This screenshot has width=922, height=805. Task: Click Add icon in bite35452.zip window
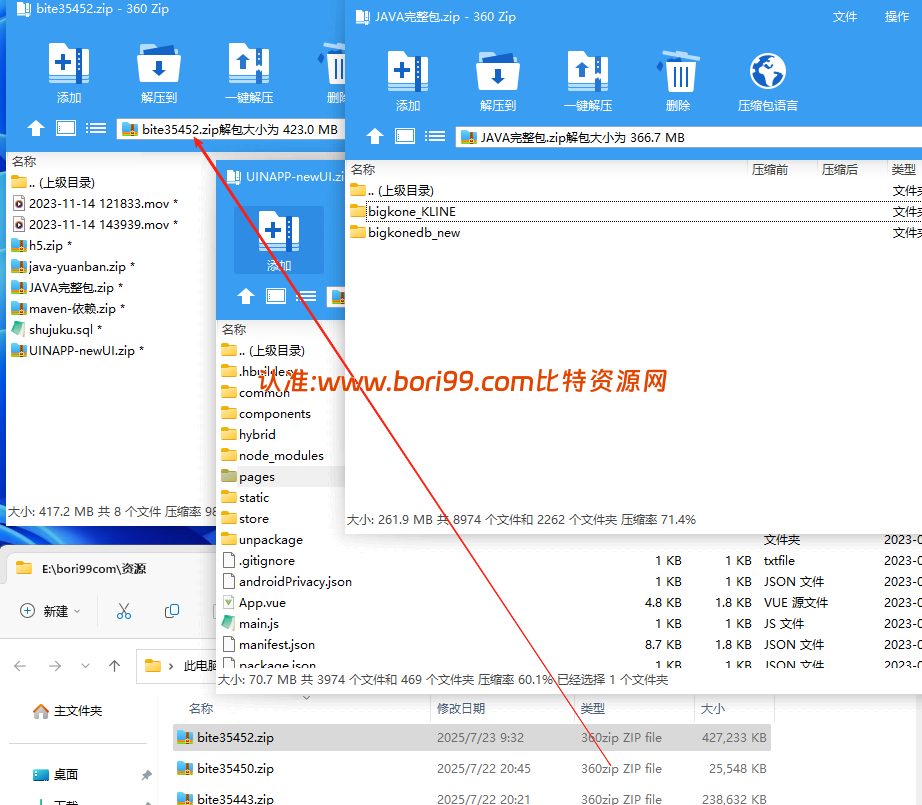[69, 63]
